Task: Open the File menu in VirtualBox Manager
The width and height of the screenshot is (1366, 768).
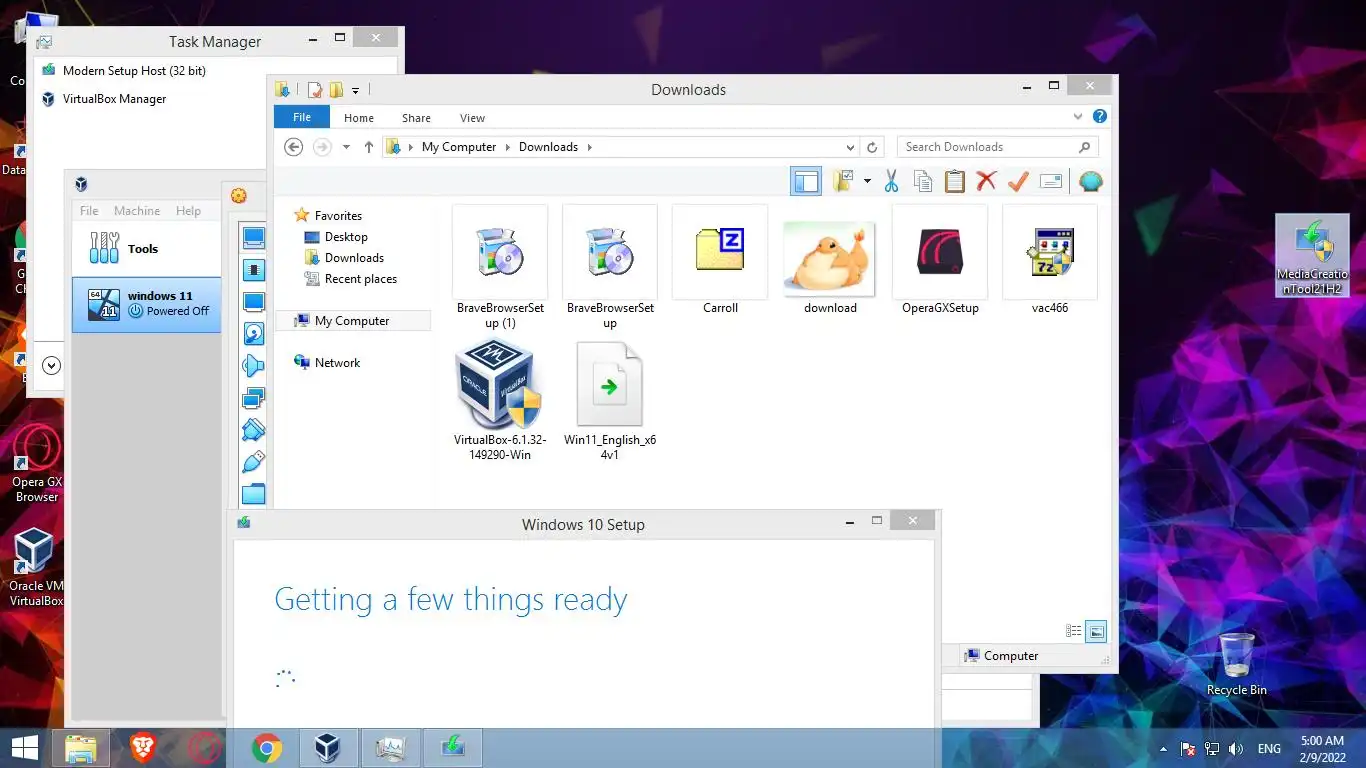Action: [x=89, y=211]
